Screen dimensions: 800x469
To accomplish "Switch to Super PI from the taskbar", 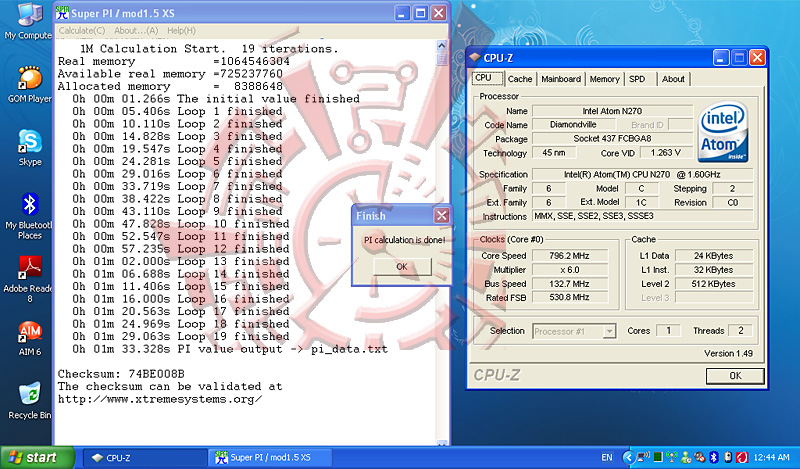I will tap(270, 458).
